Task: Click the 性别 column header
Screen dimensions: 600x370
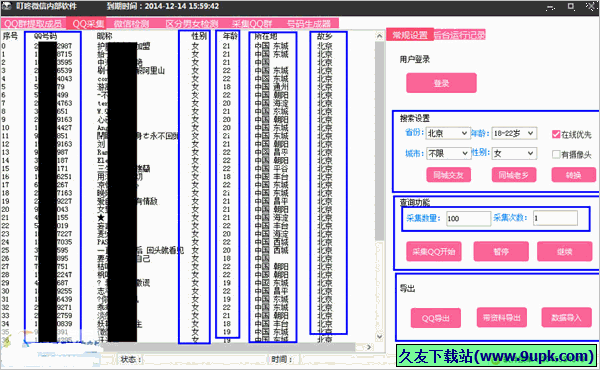Action: (199, 36)
